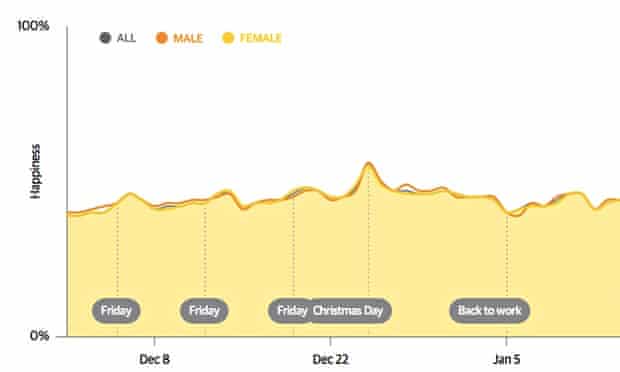Select the third Friday marker badge

pos(290,311)
